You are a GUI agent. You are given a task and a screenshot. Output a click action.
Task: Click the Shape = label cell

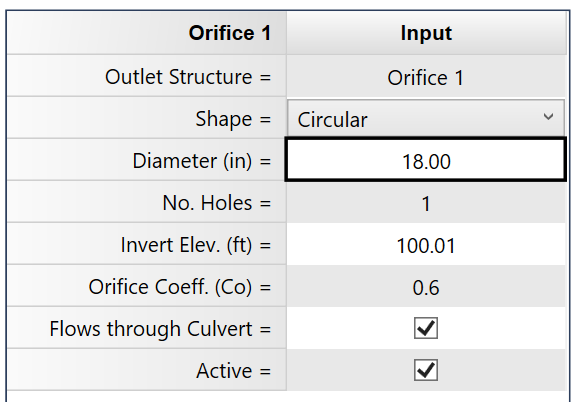147,119
